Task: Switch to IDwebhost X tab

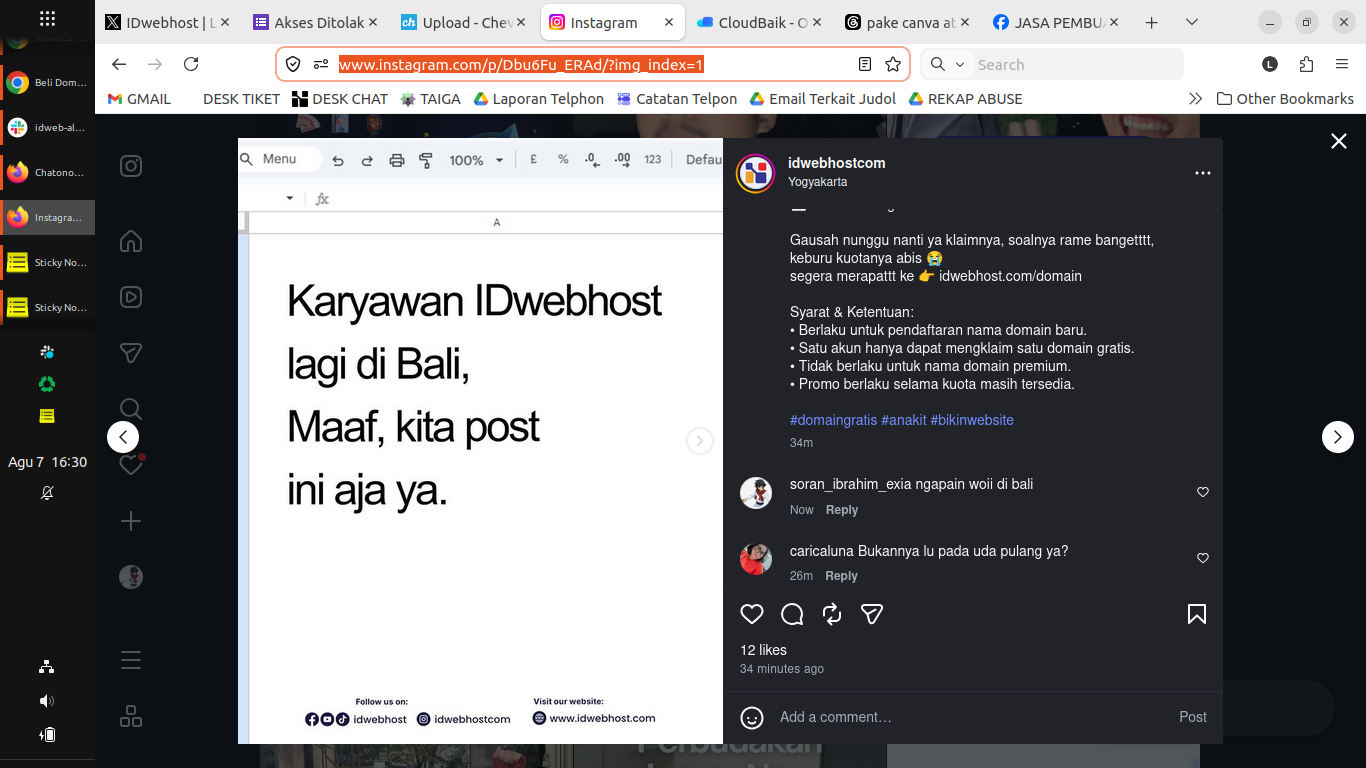Action: pos(167,22)
